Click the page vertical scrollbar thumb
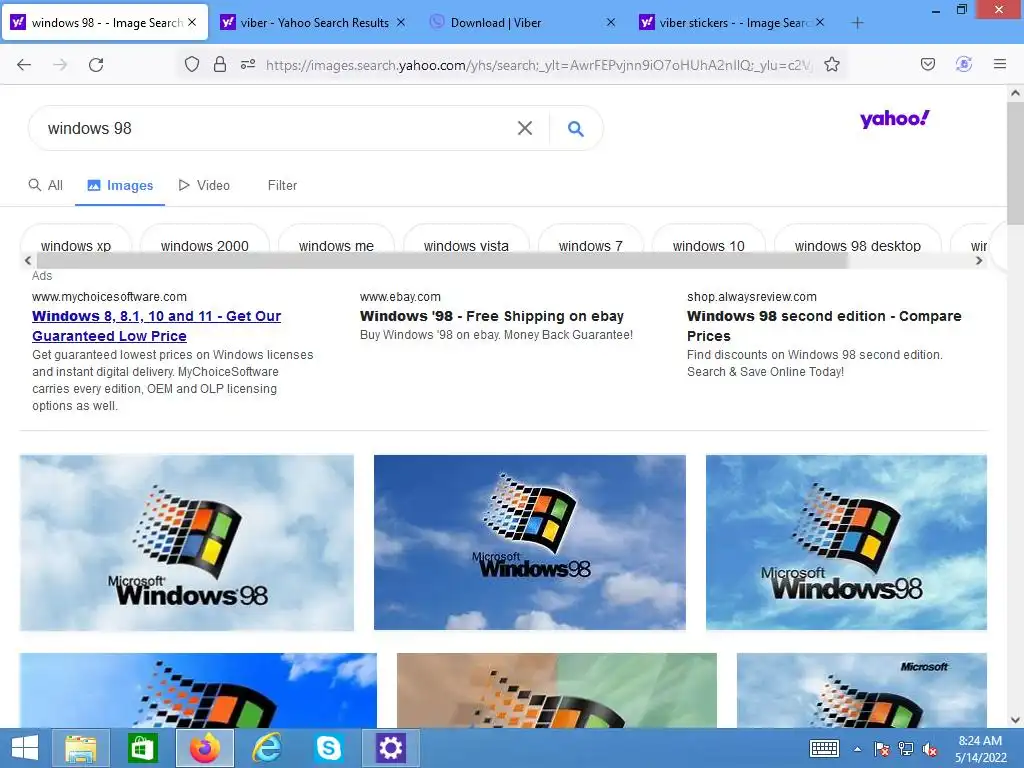Screen dimensions: 1024x768 click(1015, 163)
